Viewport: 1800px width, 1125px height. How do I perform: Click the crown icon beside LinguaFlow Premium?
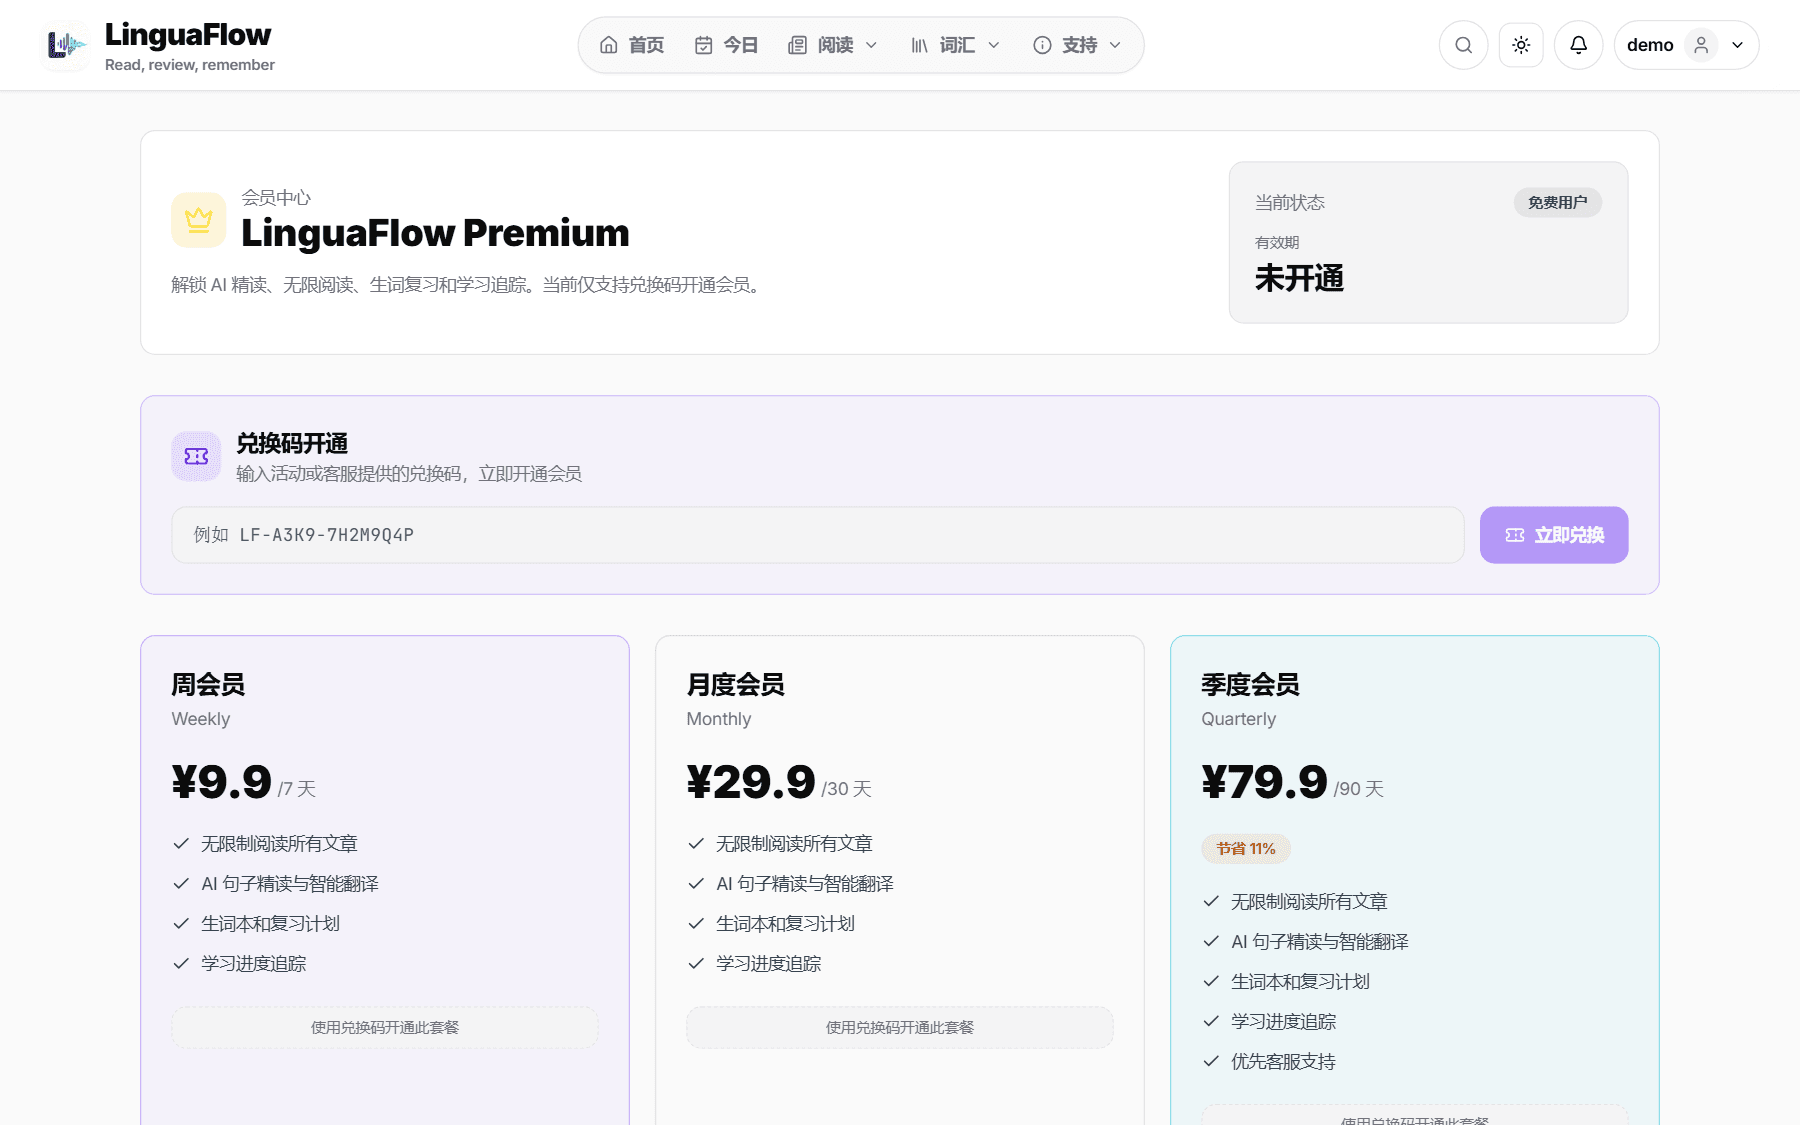click(199, 220)
